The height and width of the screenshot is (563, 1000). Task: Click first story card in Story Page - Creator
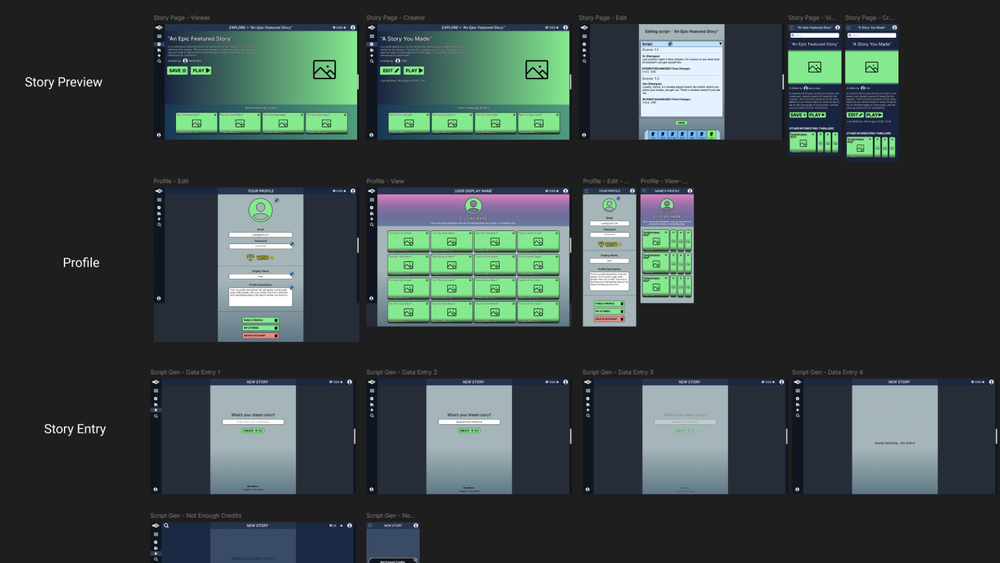coord(409,123)
